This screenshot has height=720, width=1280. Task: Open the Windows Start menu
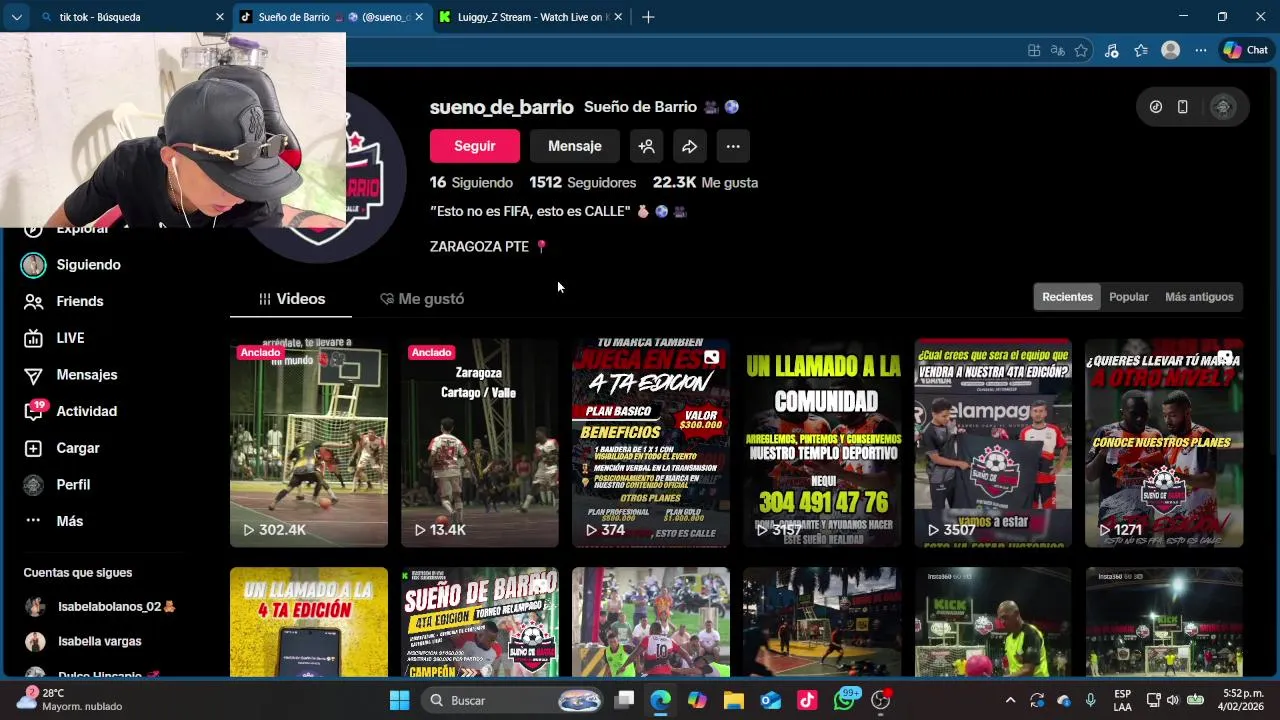[x=399, y=700]
